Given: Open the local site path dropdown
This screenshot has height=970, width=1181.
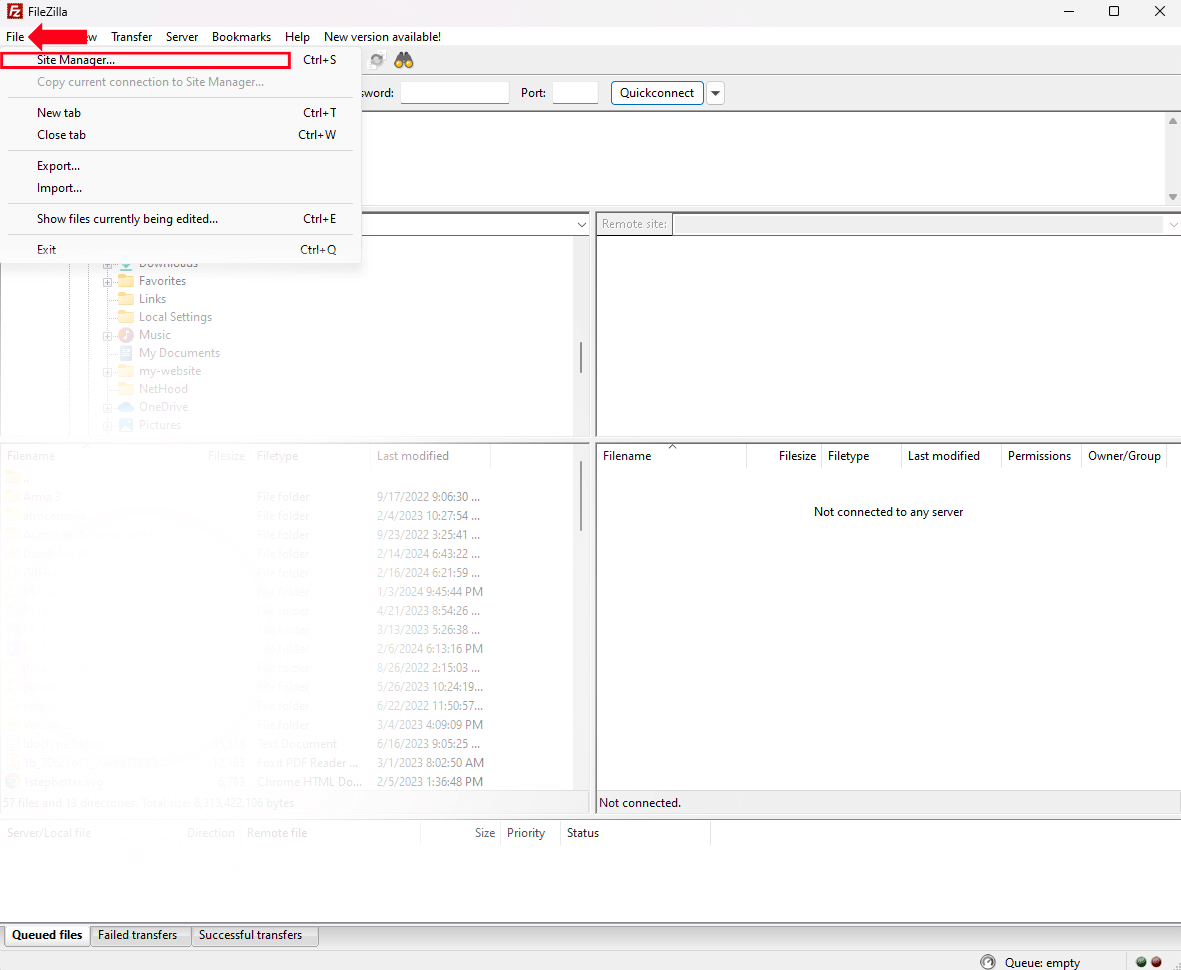Looking at the screenshot, I should (581, 224).
